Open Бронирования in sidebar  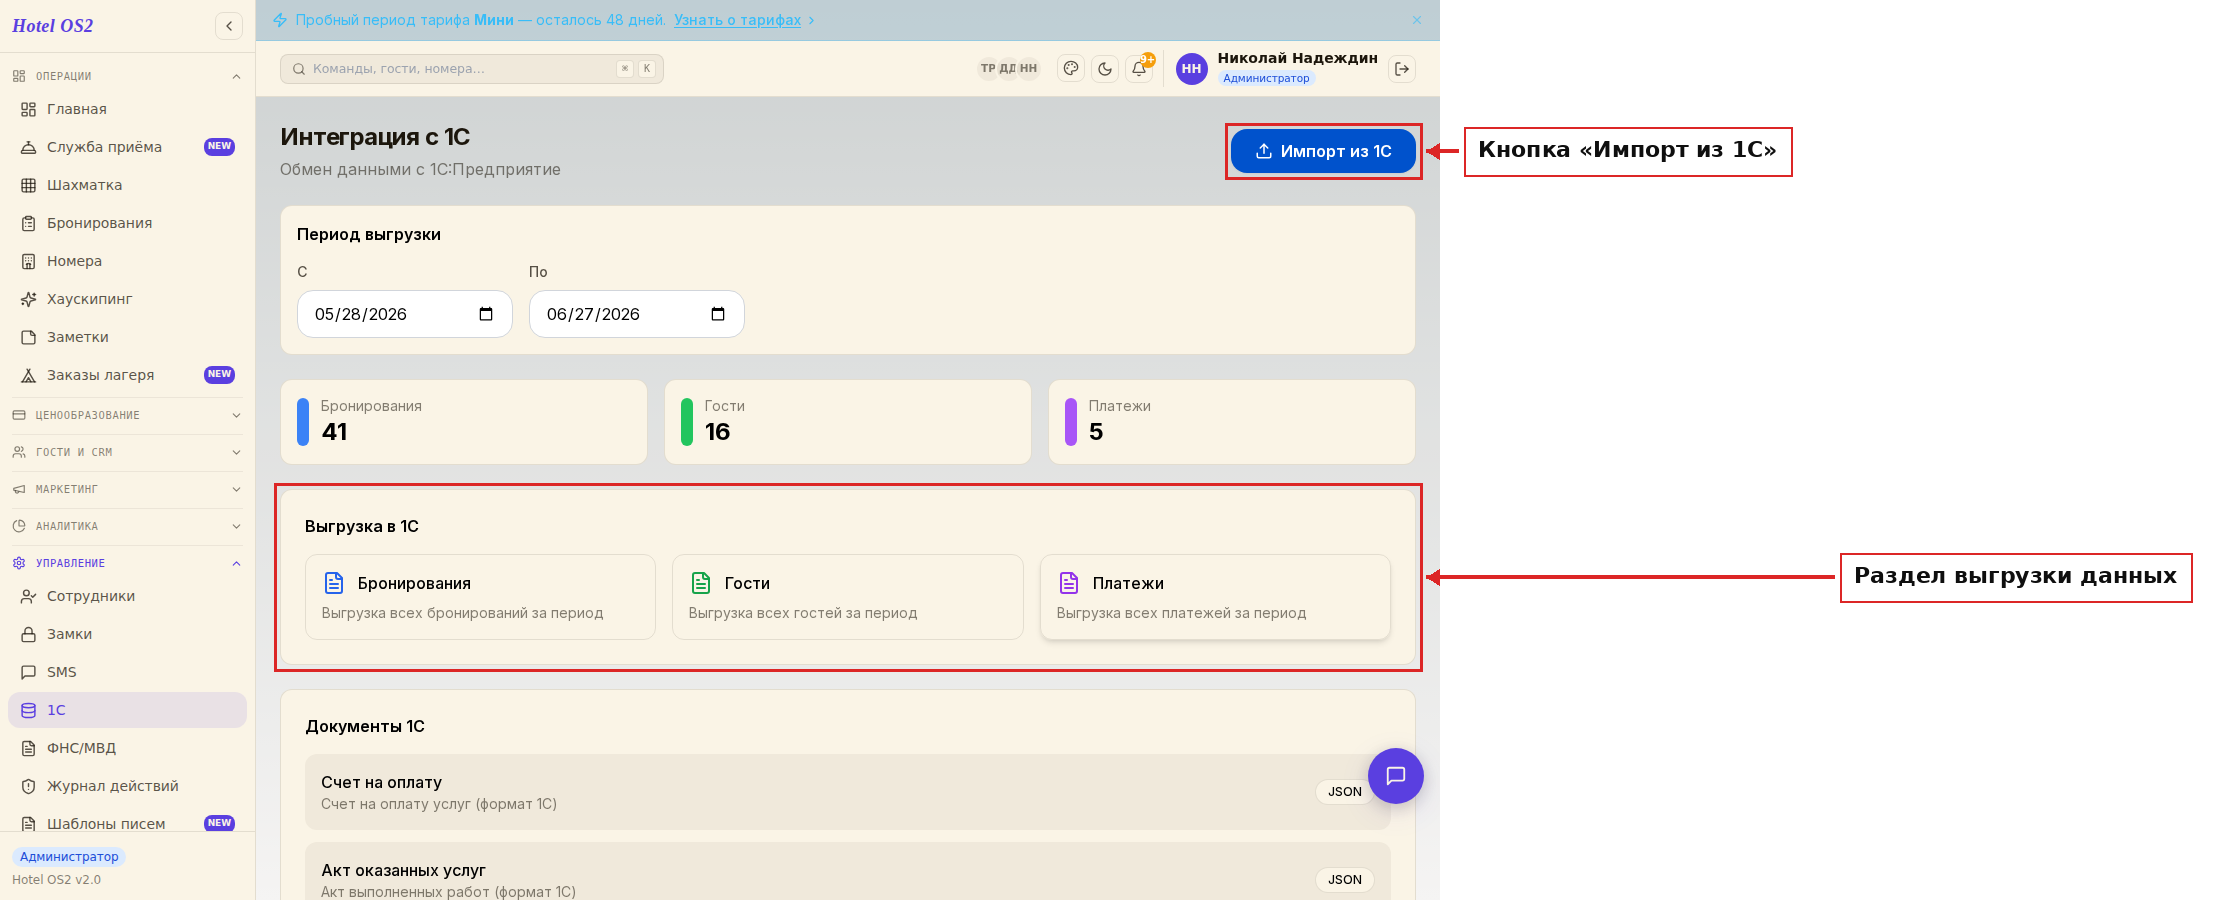pyautogui.click(x=127, y=223)
